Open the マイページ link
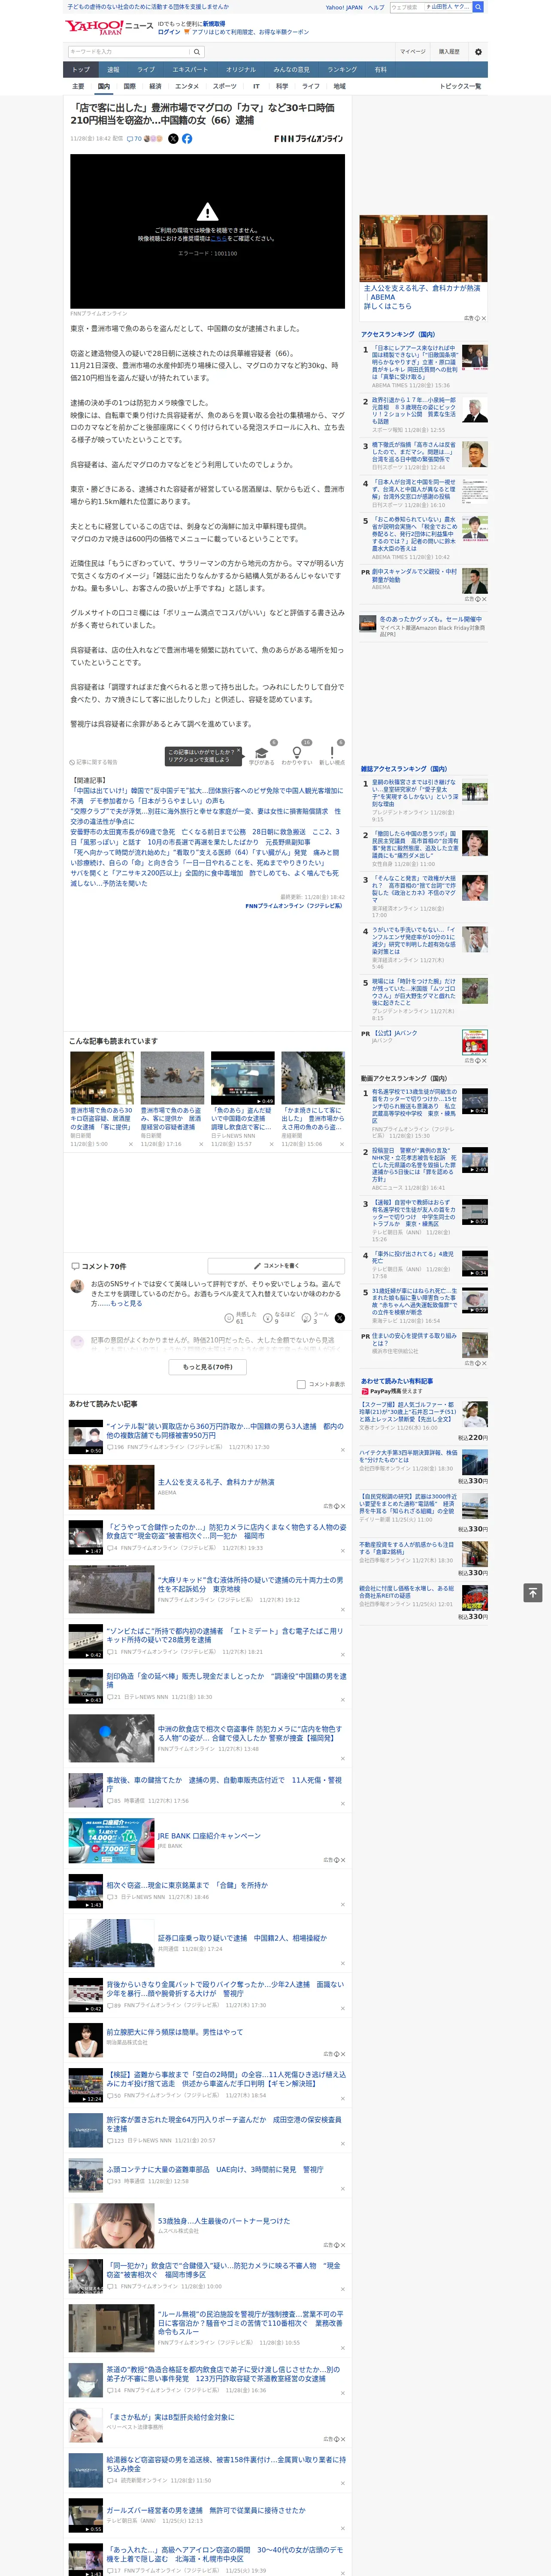Viewport: 551px width, 2576px height. (x=413, y=52)
